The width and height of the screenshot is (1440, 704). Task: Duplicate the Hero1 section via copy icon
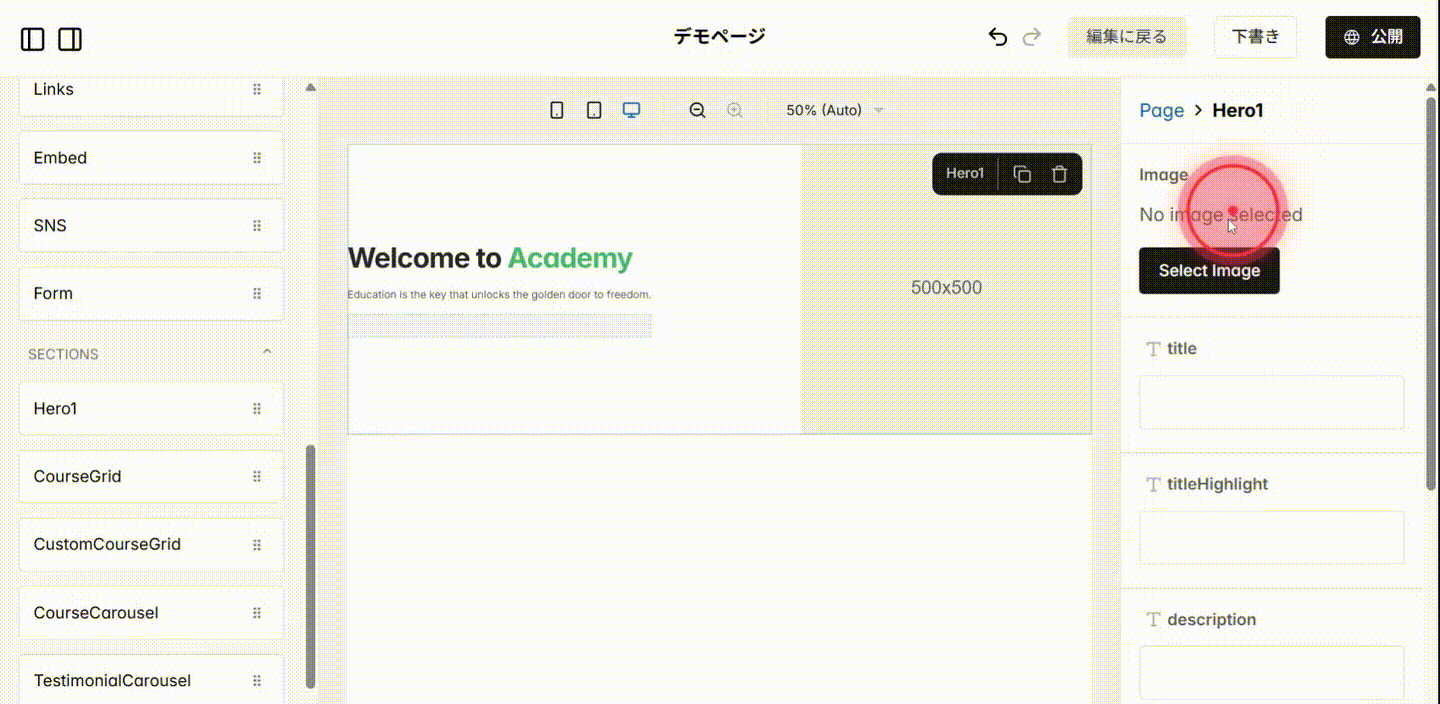(x=1022, y=173)
